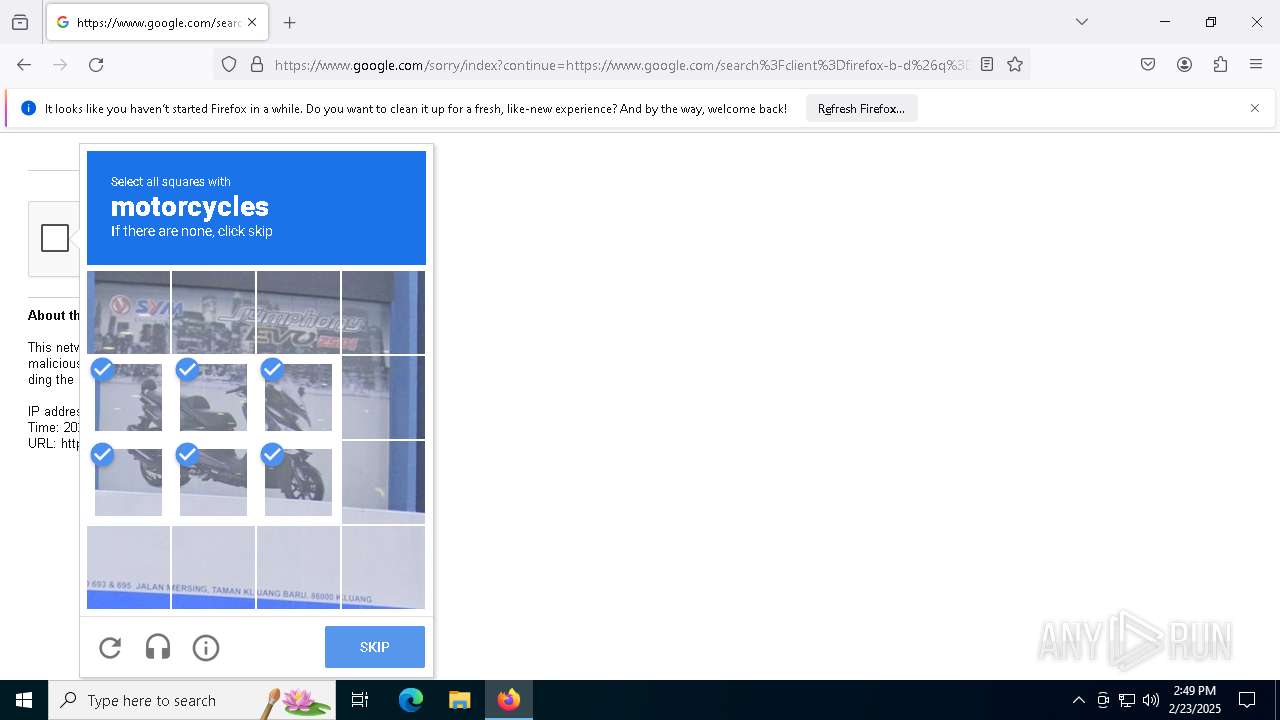This screenshot has height=720, width=1280.
Task: Select bottom-row first tile with address text
Action: tap(128, 567)
